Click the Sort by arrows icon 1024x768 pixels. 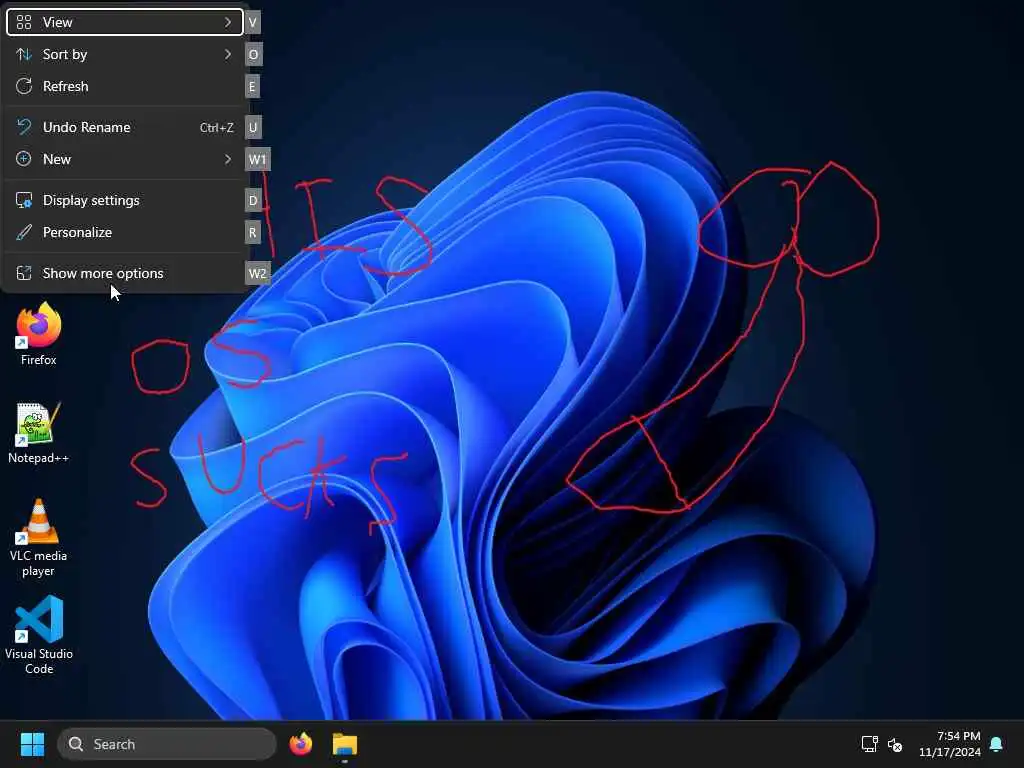click(24, 54)
